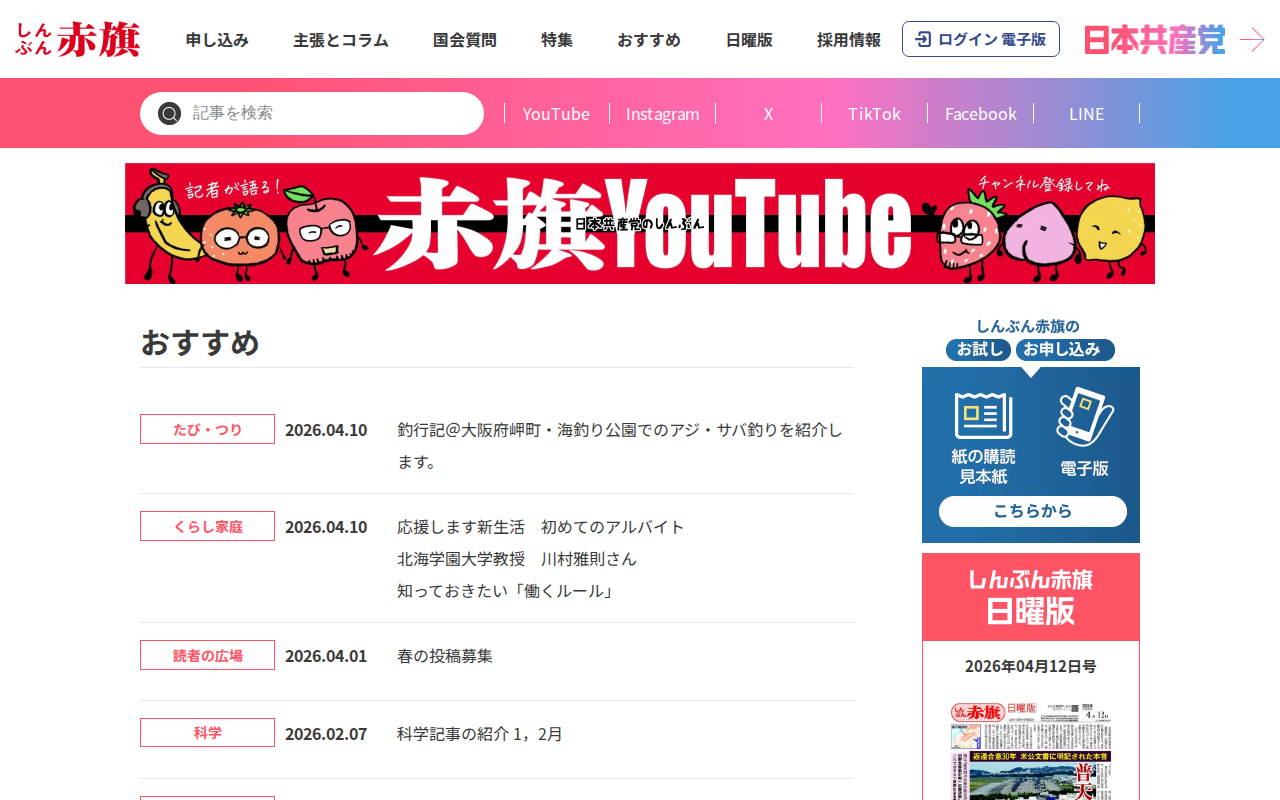
Task: Open the 主張とコラム menu
Action: [341, 39]
